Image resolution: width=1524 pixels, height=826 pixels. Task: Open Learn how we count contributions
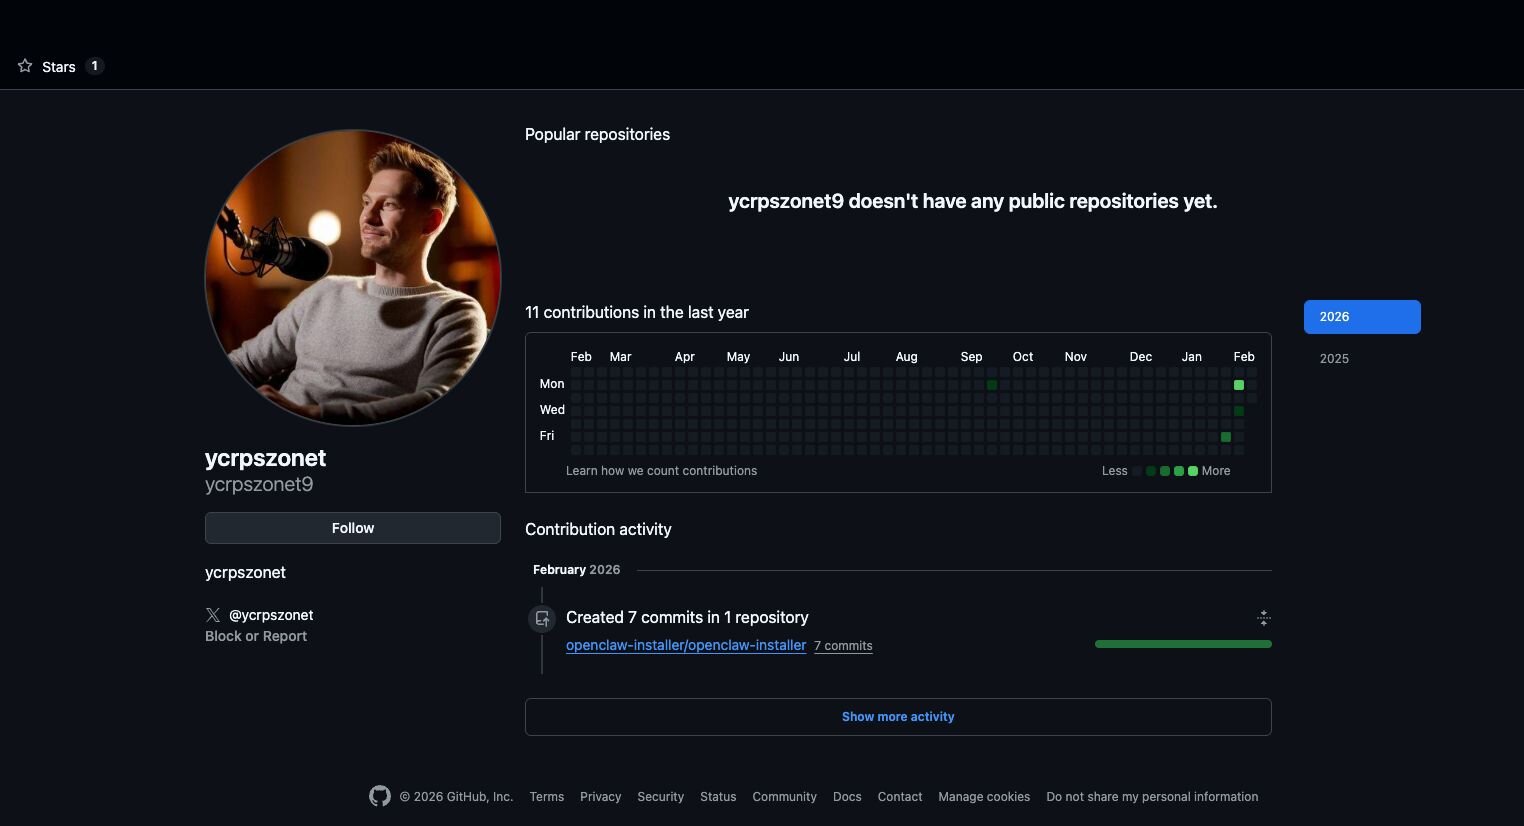tap(661, 471)
